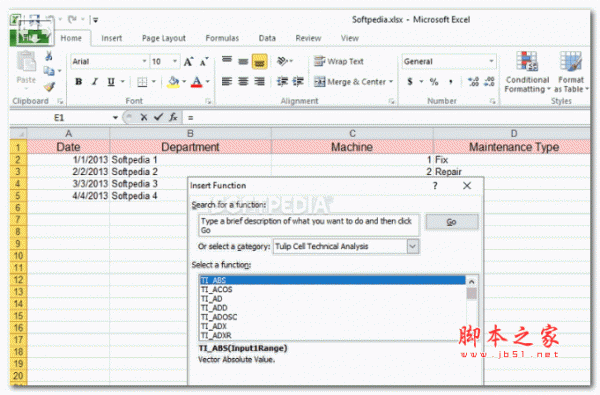Align text left
This screenshot has height=395, width=600.
pyautogui.click(x=227, y=82)
